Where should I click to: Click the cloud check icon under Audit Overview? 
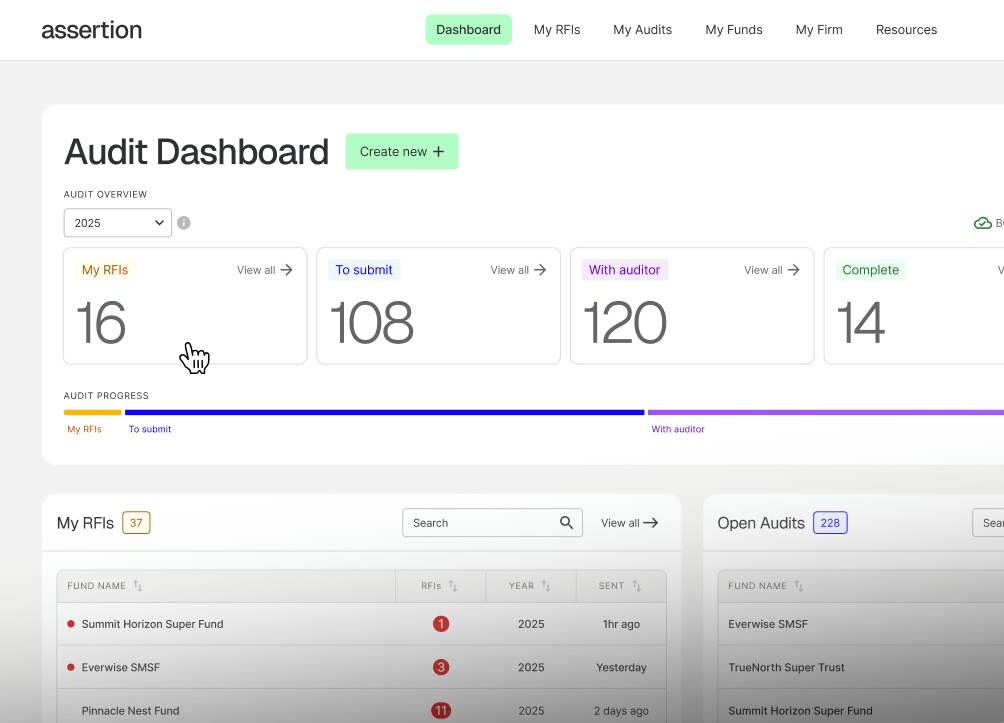tap(982, 223)
